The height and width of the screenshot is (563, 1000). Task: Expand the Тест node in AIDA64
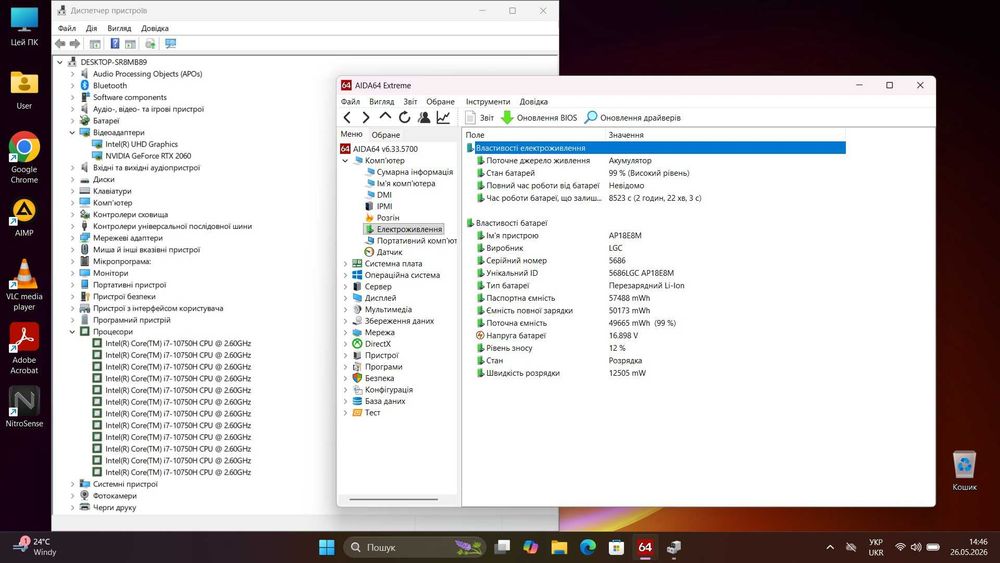(x=345, y=413)
